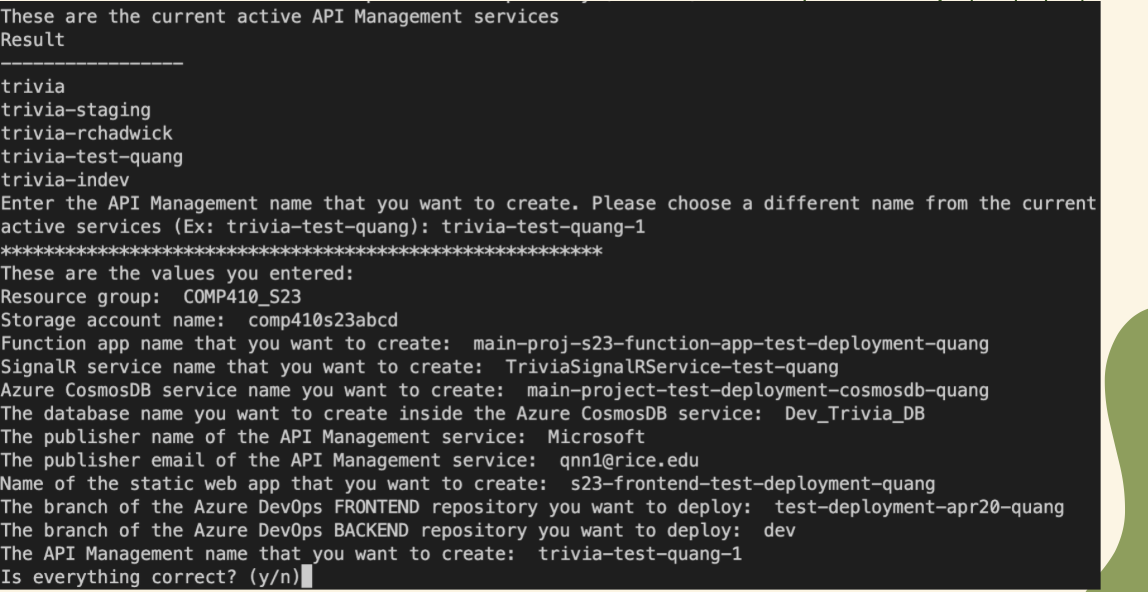
Task: Click the 'Result' header line
Action: 32,40
